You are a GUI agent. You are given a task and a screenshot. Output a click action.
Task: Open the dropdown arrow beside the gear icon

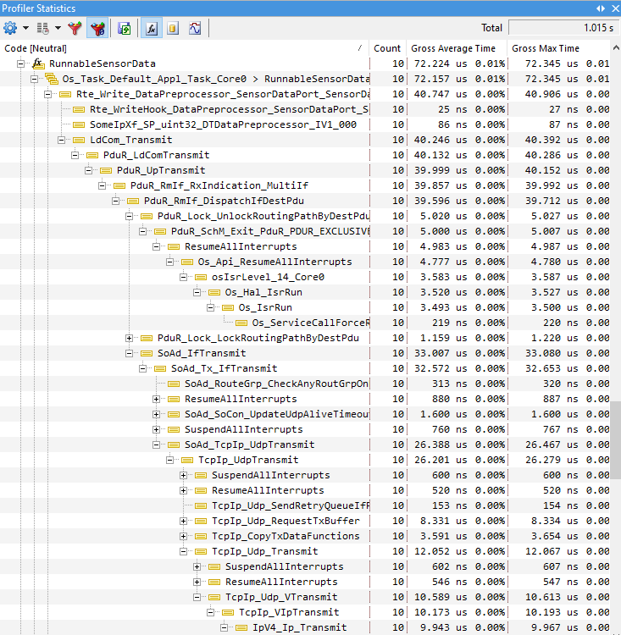tap(26, 28)
